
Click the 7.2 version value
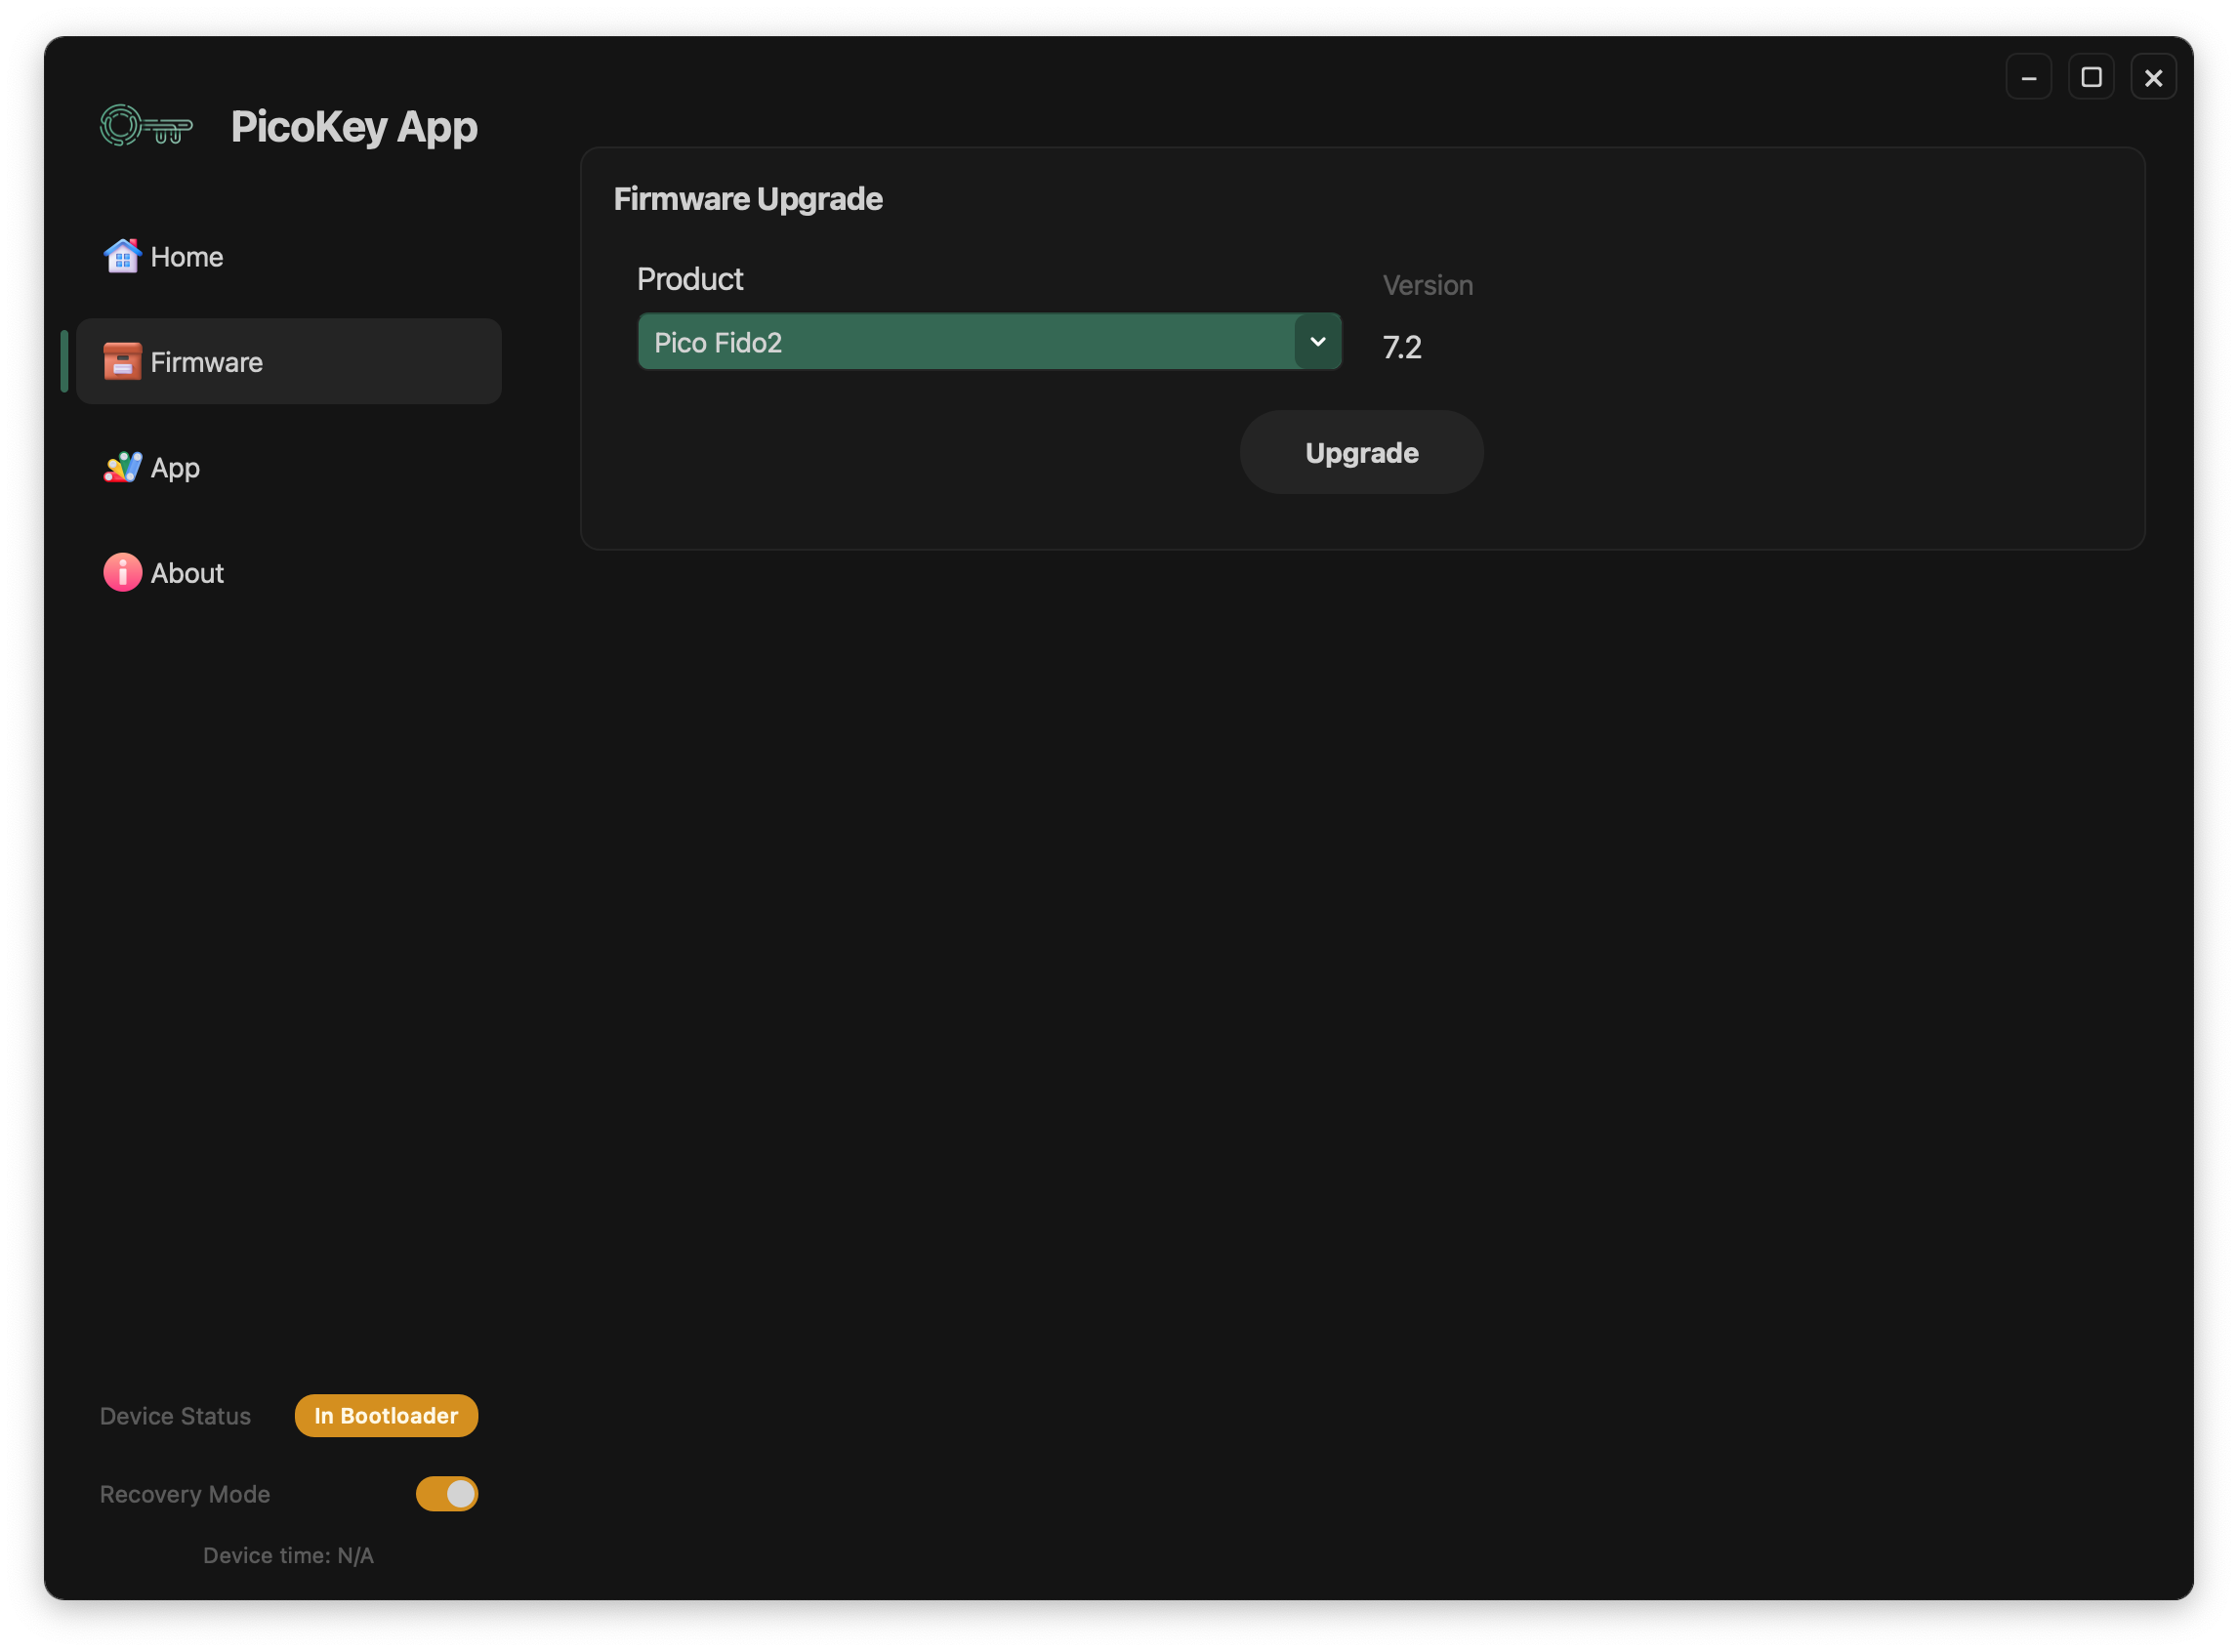pyautogui.click(x=1401, y=347)
